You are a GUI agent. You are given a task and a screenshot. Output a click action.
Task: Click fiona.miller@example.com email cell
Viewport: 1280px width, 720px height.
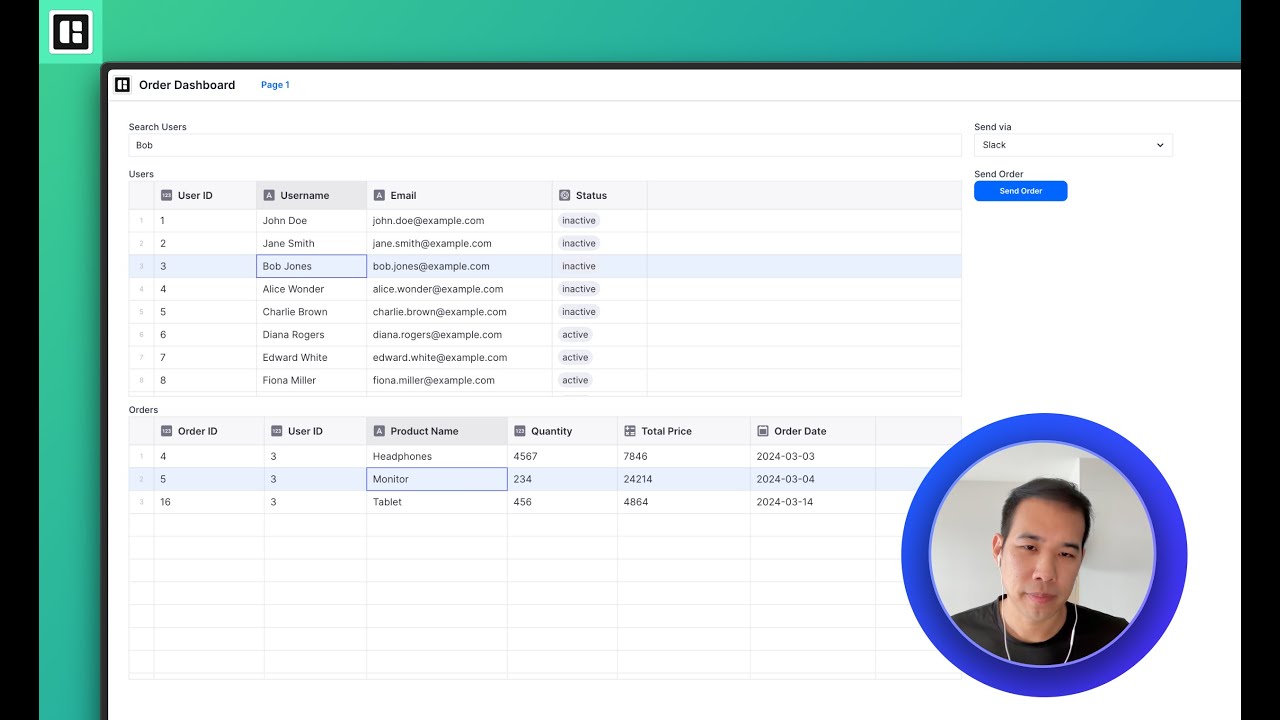pyautogui.click(x=459, y=380)
